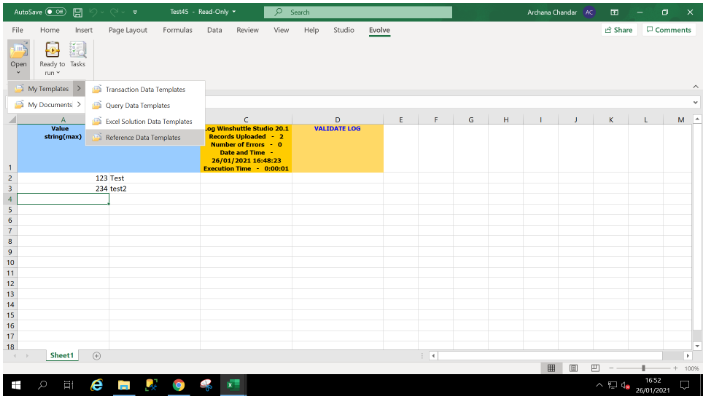Open Excel from the Windows taskbar
The width and height of the screenshot is (704, 400).
(x=232, y=384)
